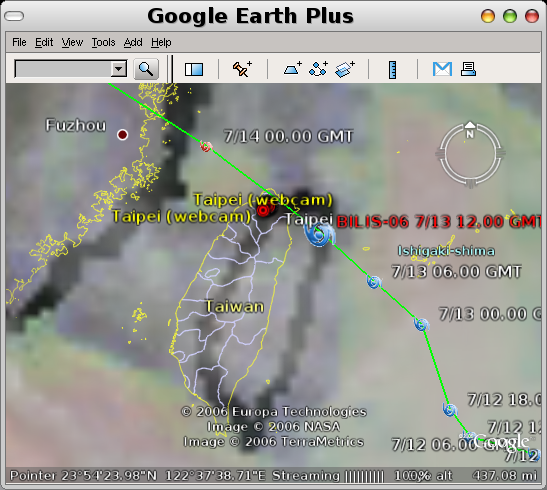Open the Help menu

[x=161, y=43]
